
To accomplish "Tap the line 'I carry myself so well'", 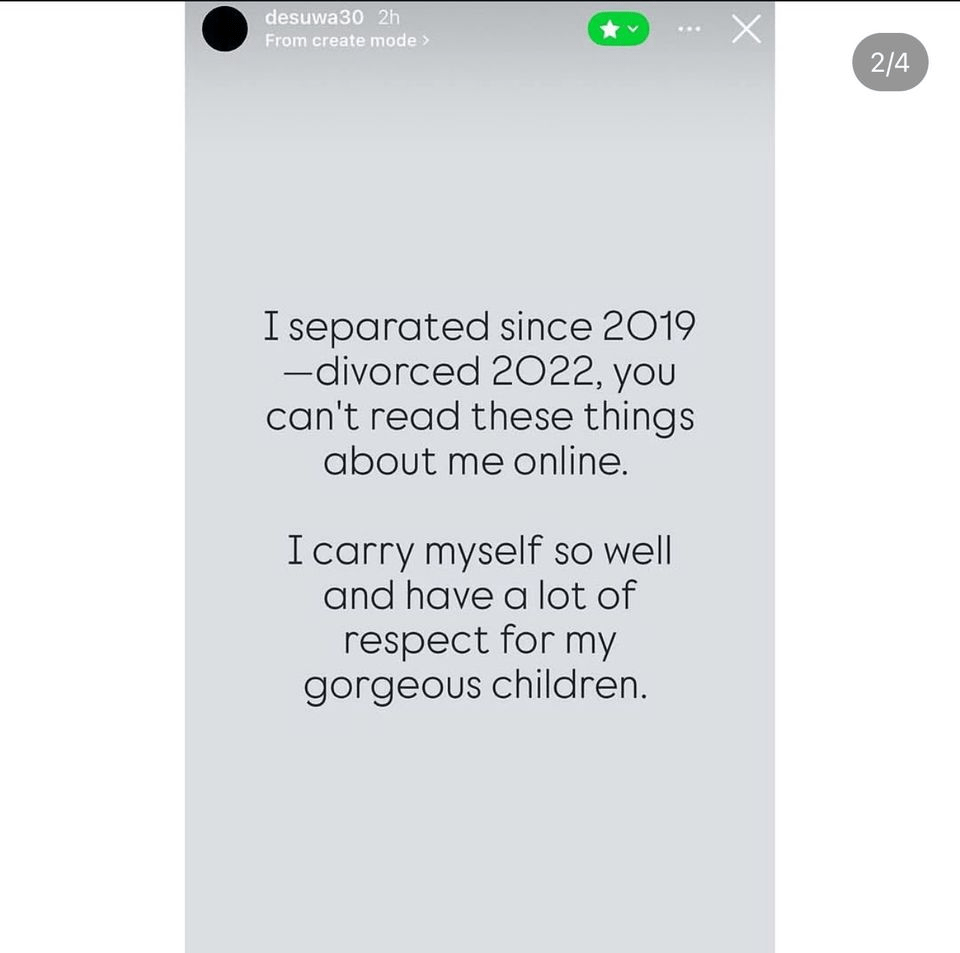I will click(480, 550).
